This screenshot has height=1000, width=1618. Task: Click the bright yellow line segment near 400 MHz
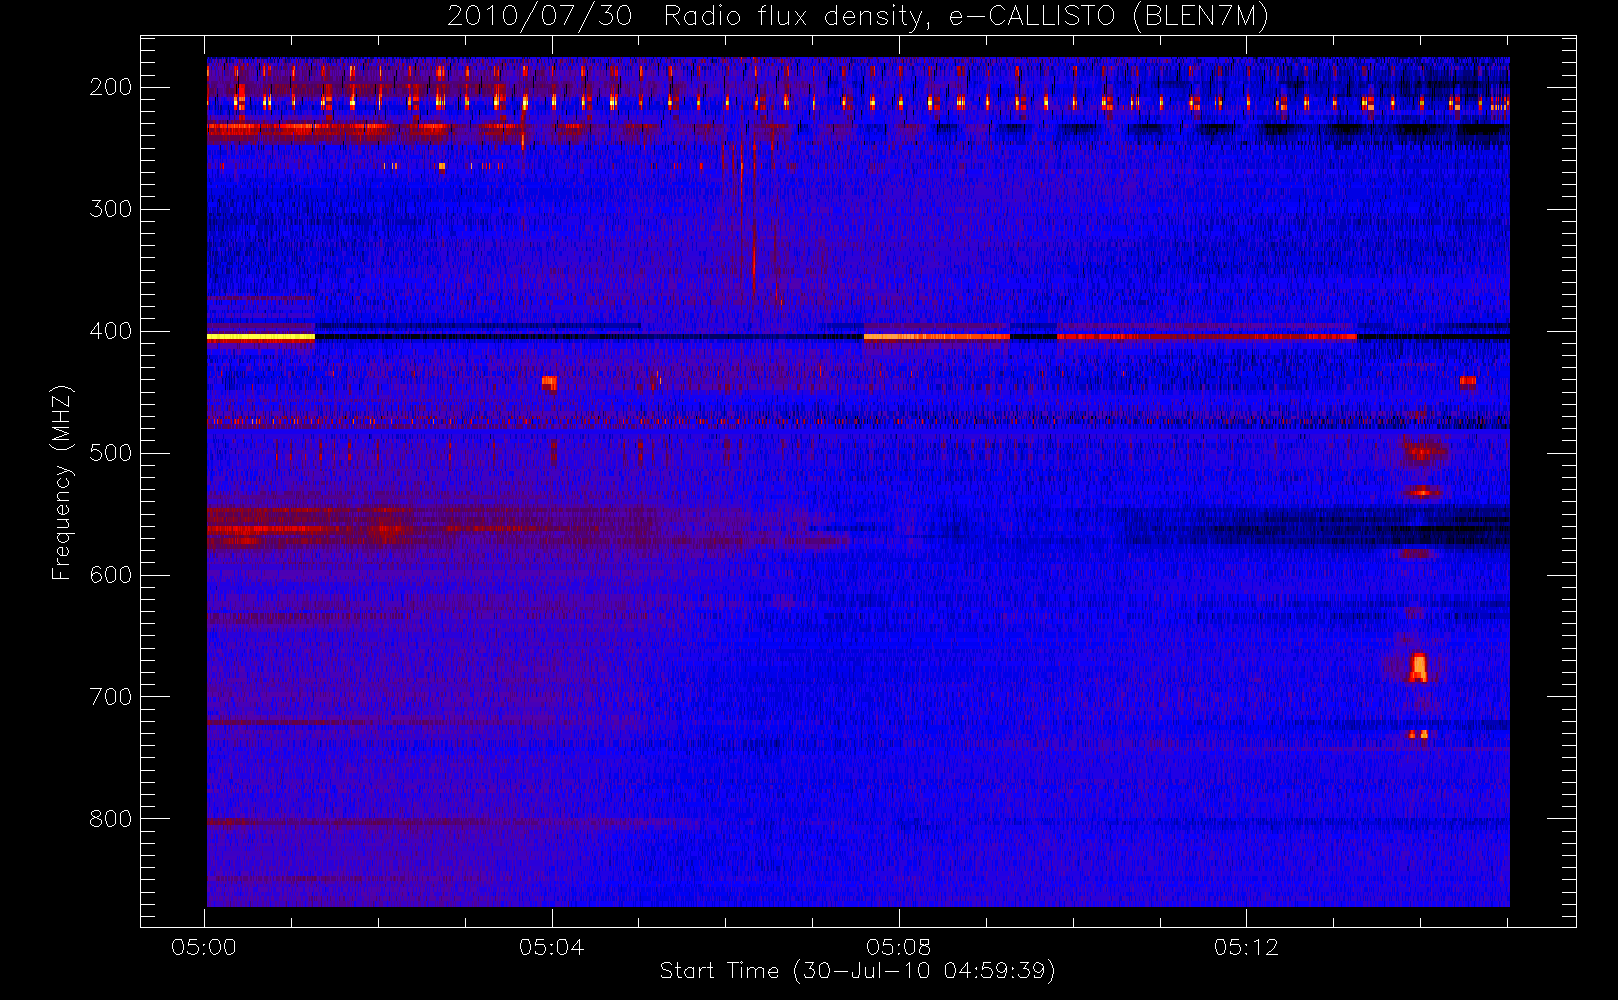coord(261,337)
